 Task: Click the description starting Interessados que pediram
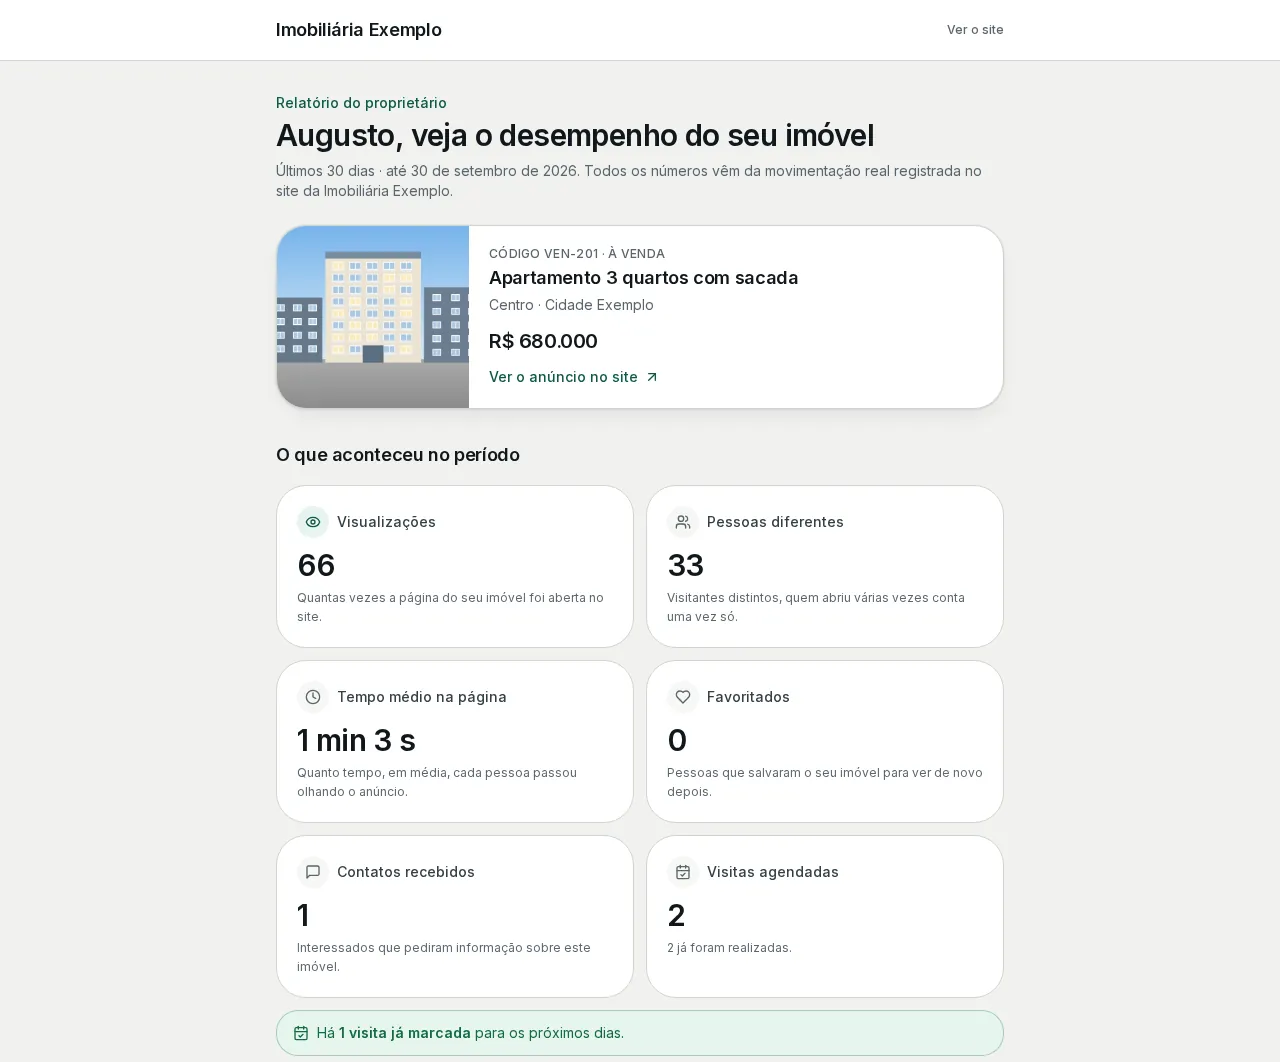(444, 957)
